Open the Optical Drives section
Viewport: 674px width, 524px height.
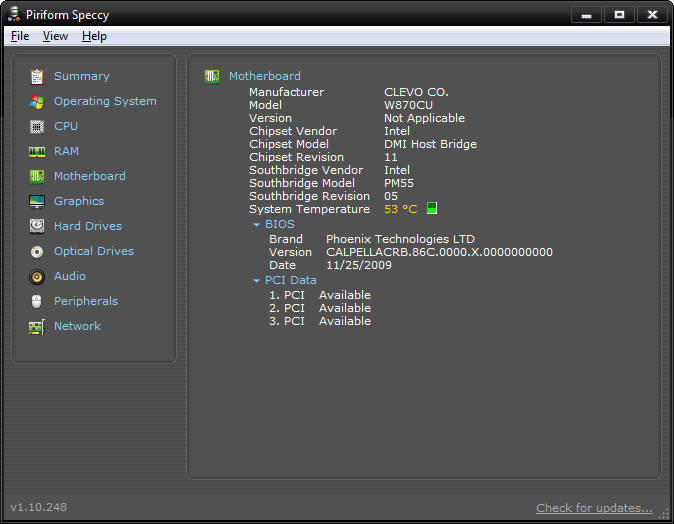coord(94,251)
